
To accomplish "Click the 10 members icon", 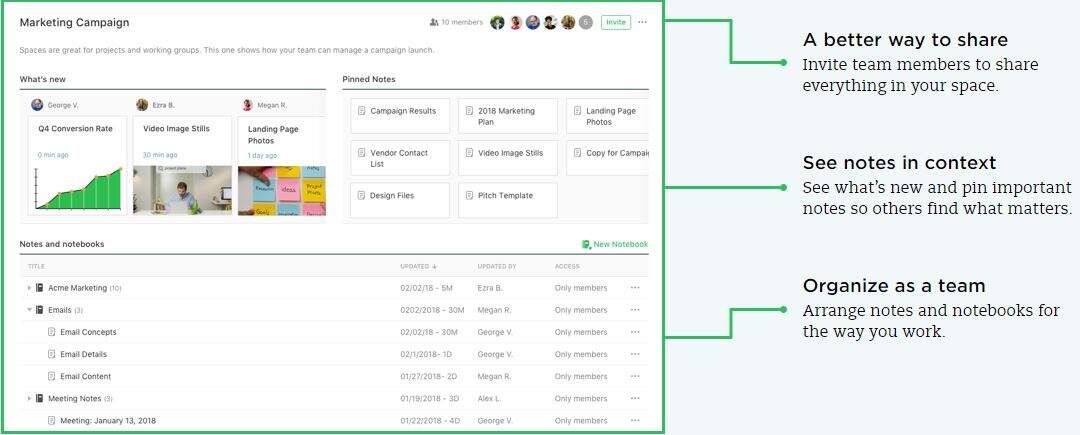I will click(x=434, y=22).
